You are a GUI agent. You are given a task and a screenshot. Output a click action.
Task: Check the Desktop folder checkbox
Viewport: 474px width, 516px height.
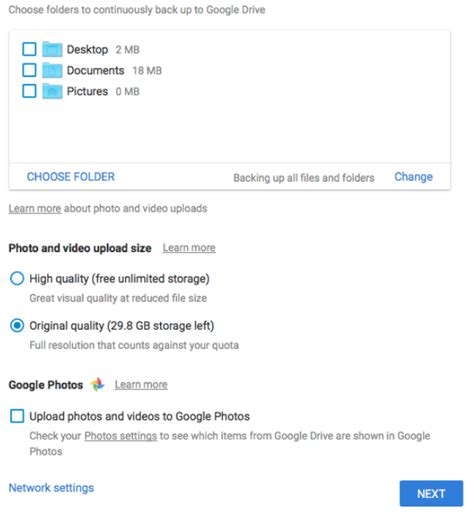[29, 49]
